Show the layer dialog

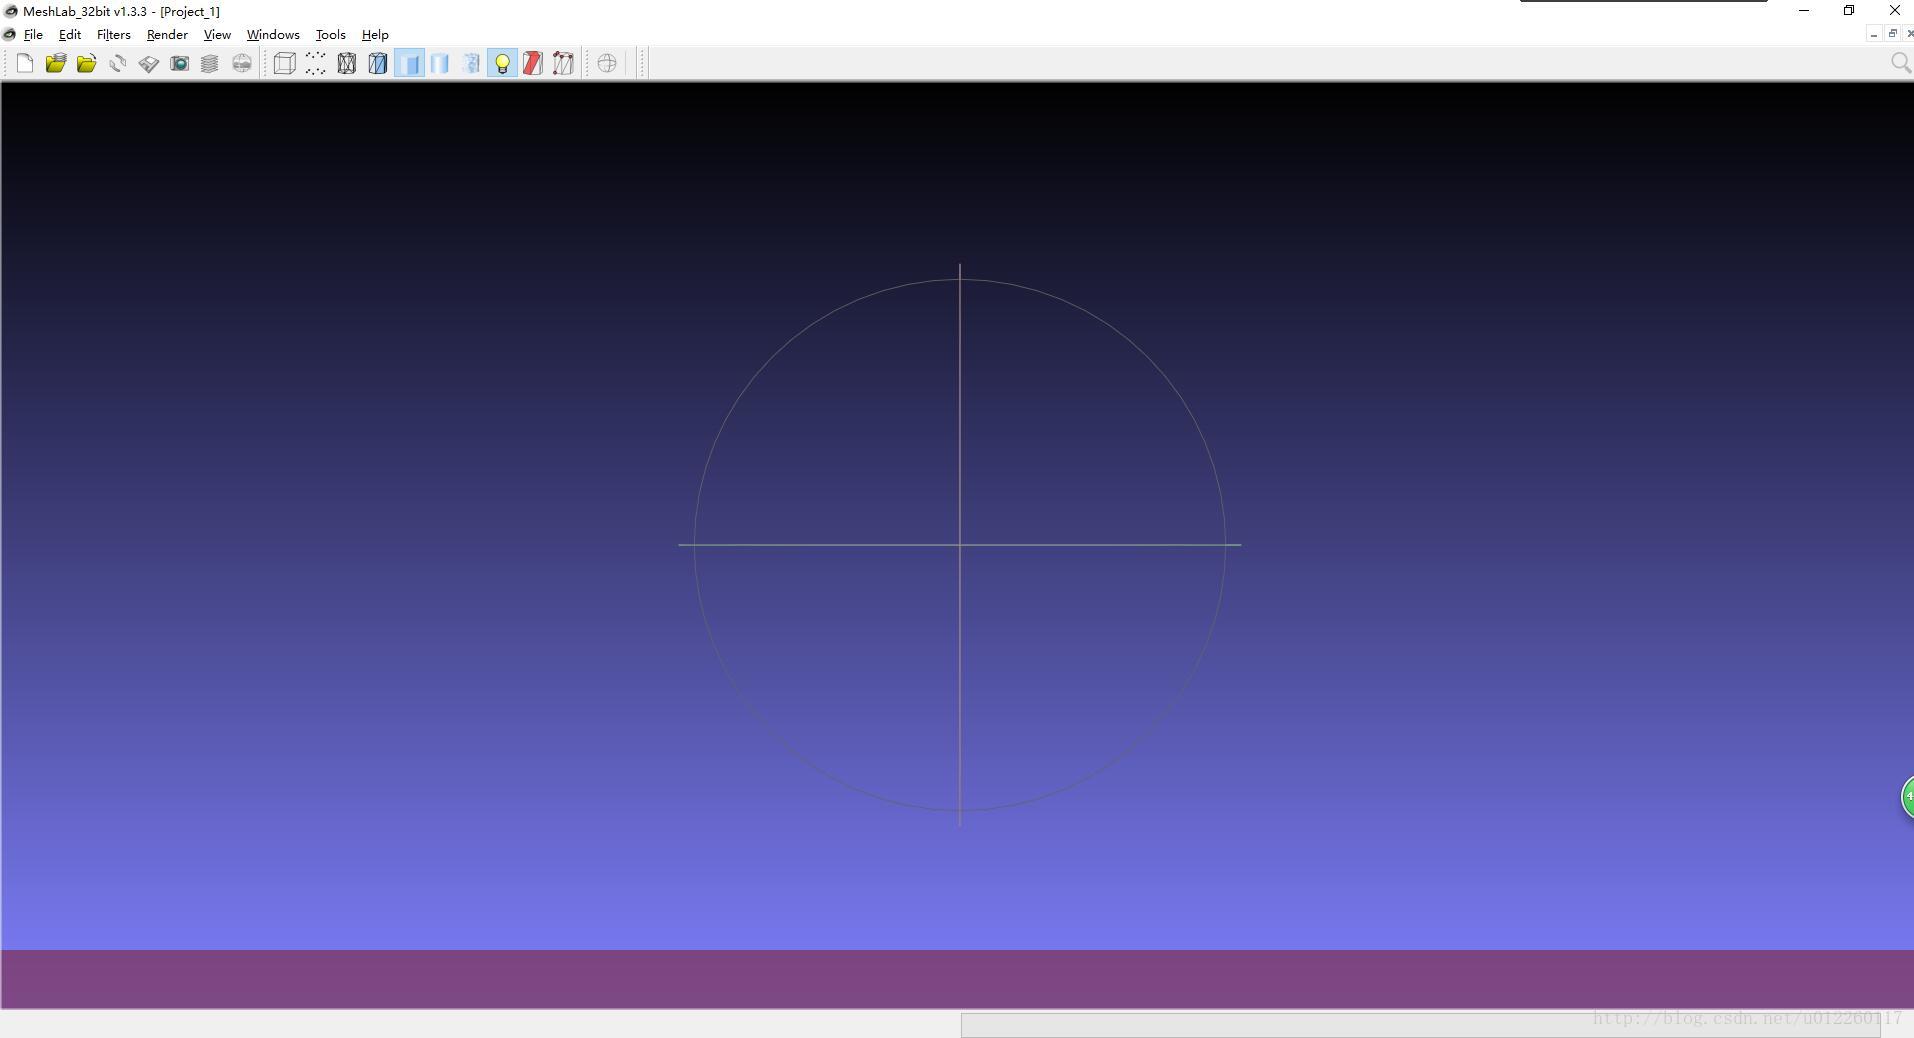pos(210,64)
